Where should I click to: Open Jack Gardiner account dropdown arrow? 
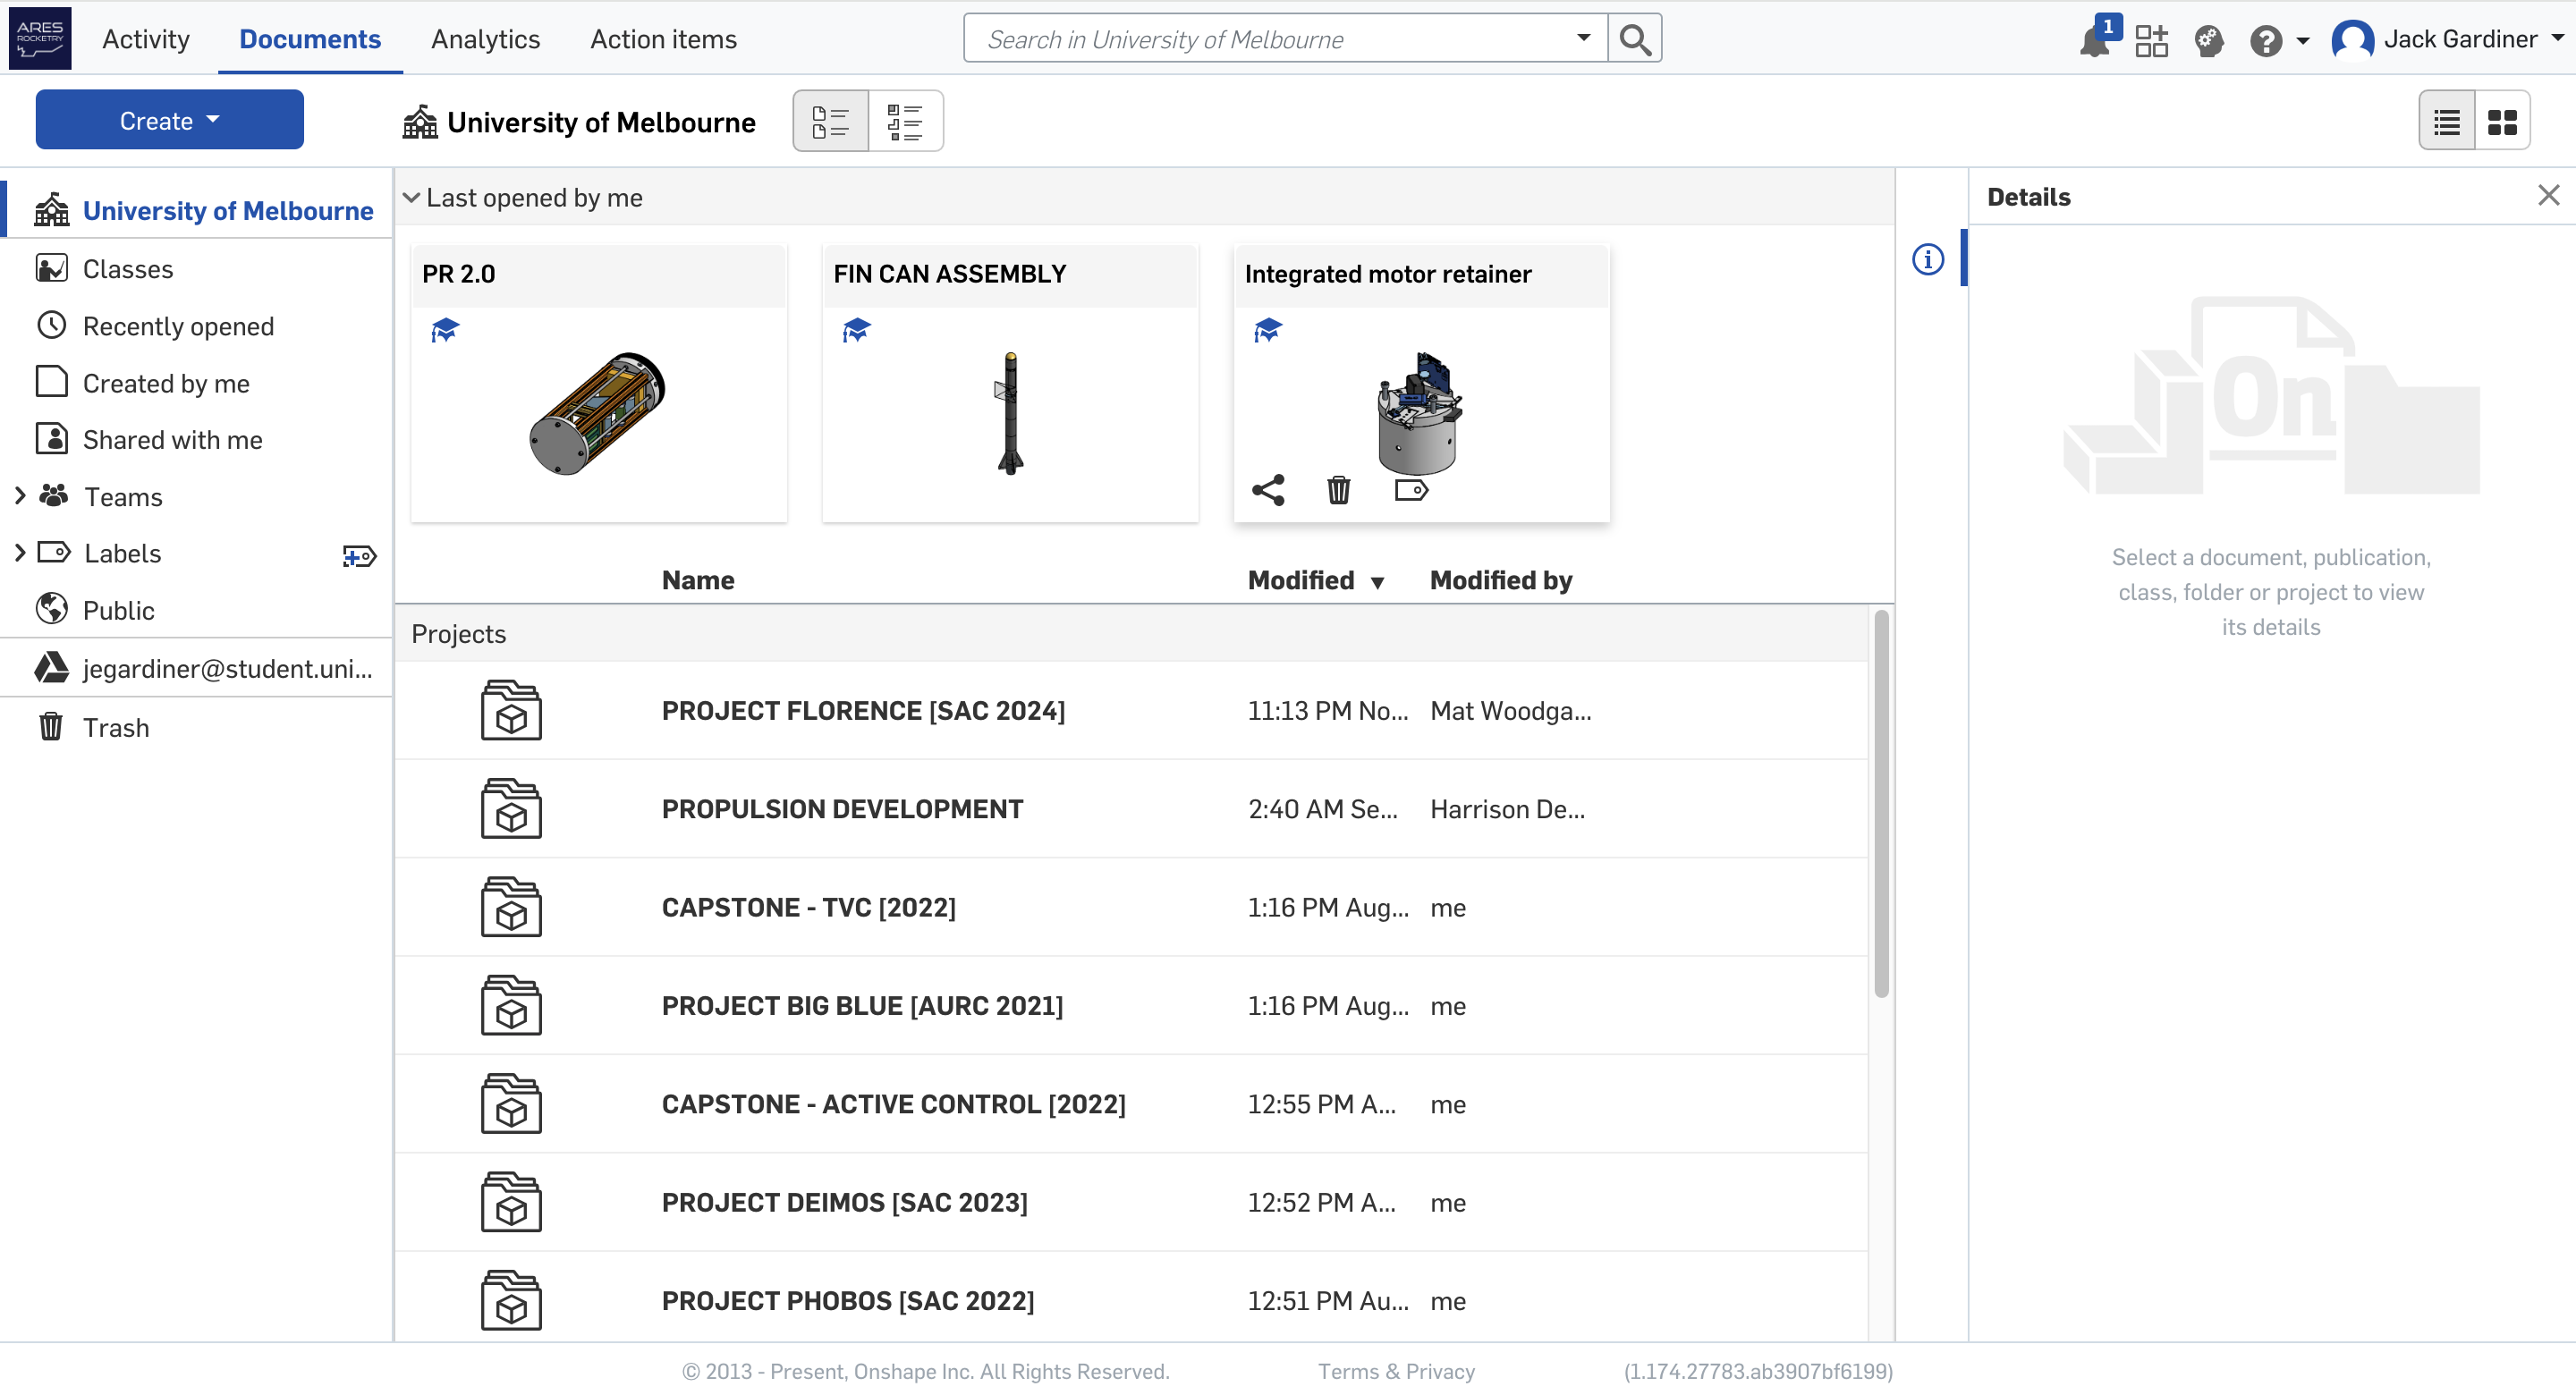pyautogui.click(x=2558, y=39)
